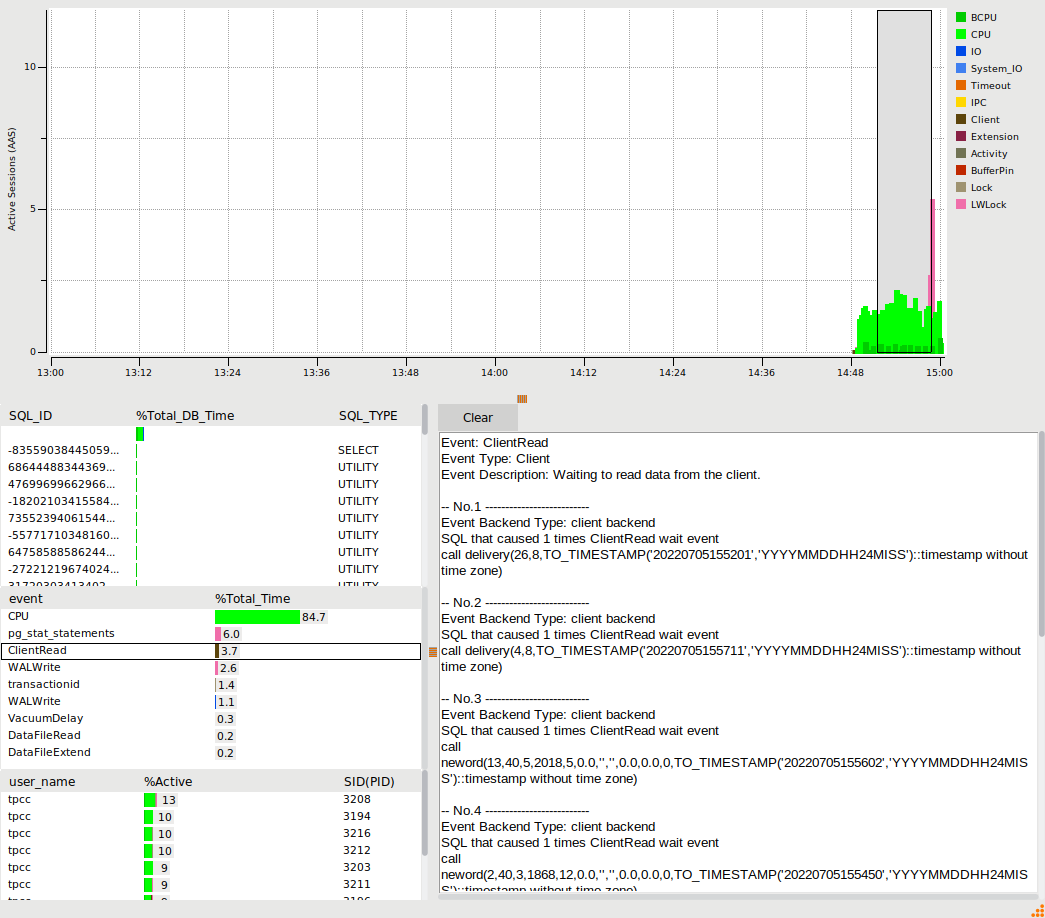The height and width of the screenshot is (918, 1045).
Task: Select the DataFileExtend event row
Action: 211,753
